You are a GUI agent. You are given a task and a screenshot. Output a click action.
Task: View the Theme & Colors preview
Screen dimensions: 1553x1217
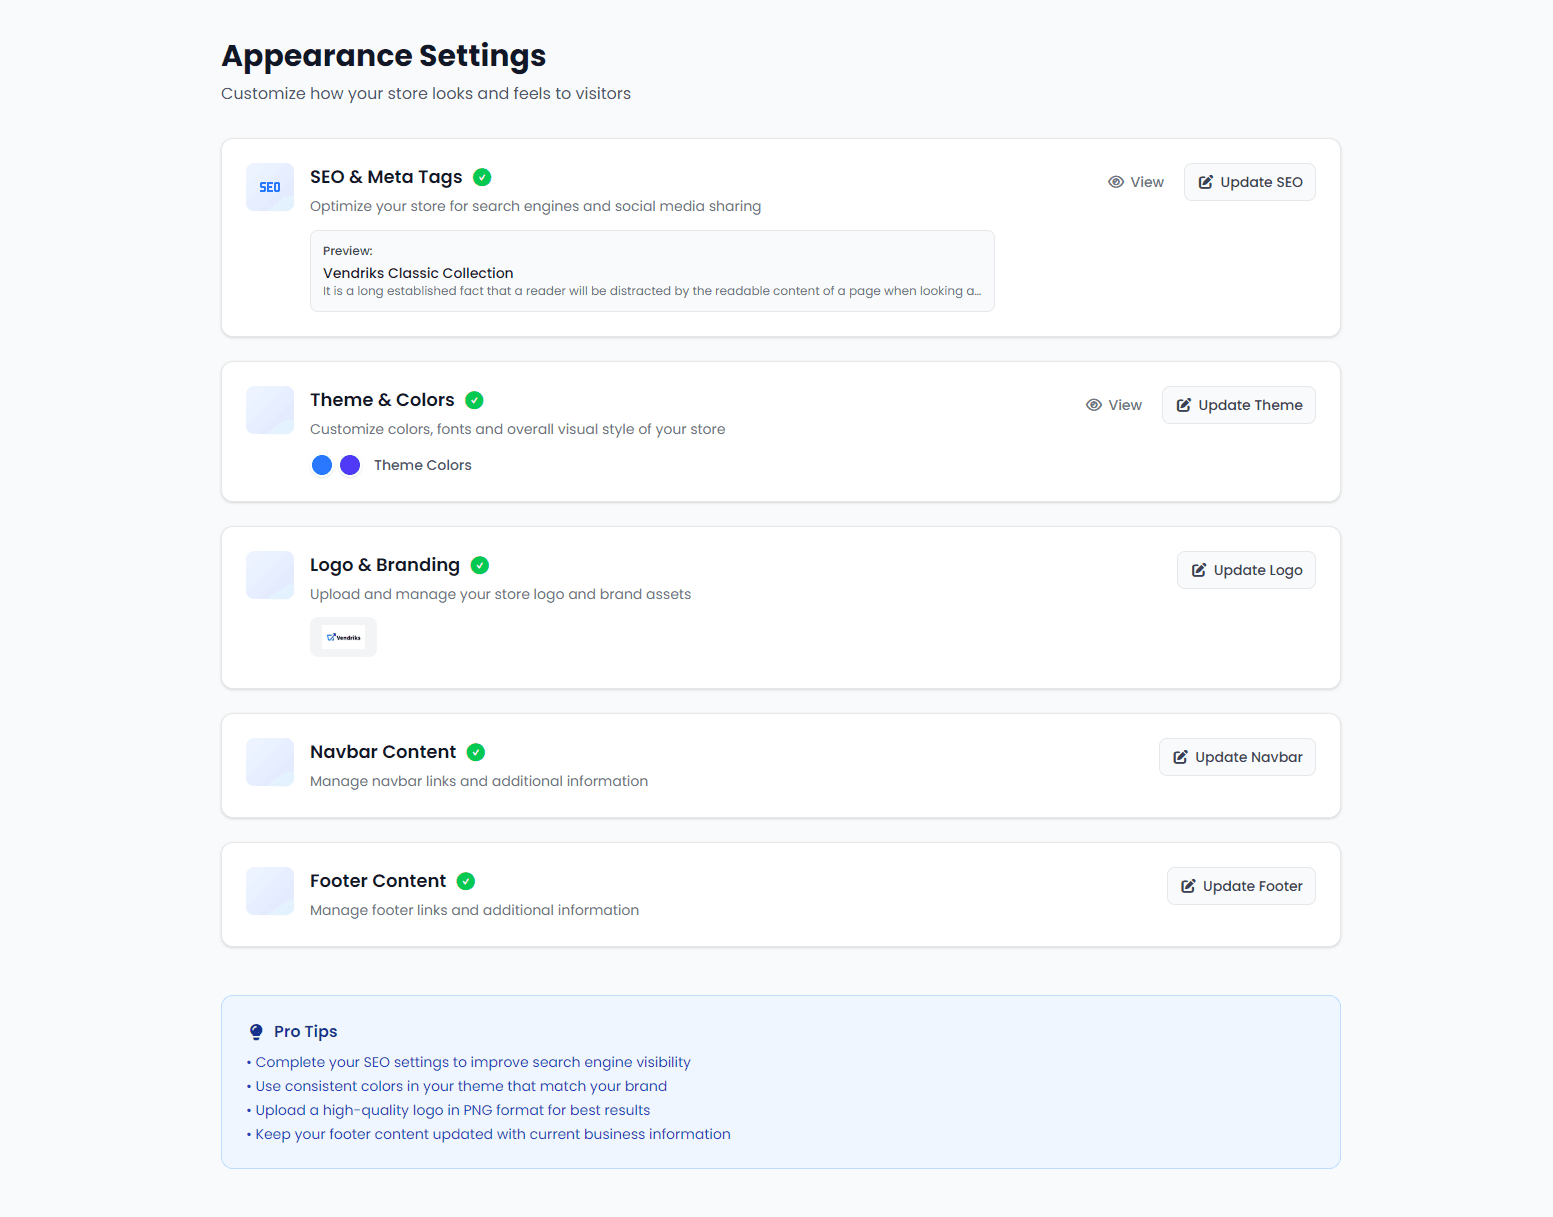click(x=1114, y=405)
